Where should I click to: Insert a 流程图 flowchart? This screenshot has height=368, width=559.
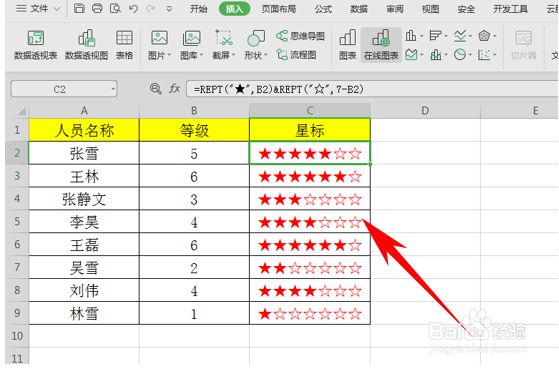point(297,55)
